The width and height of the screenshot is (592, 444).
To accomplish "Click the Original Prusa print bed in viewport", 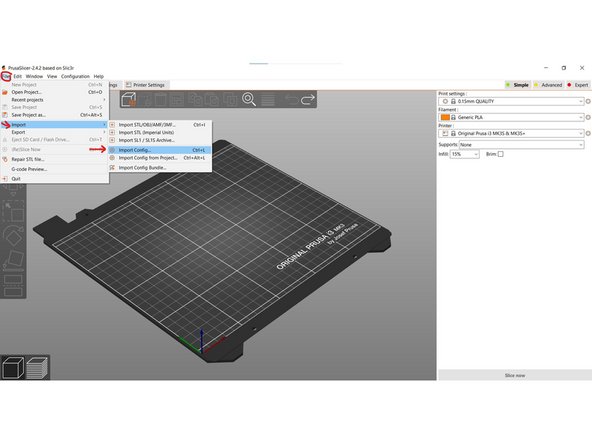I will point(212,251).
